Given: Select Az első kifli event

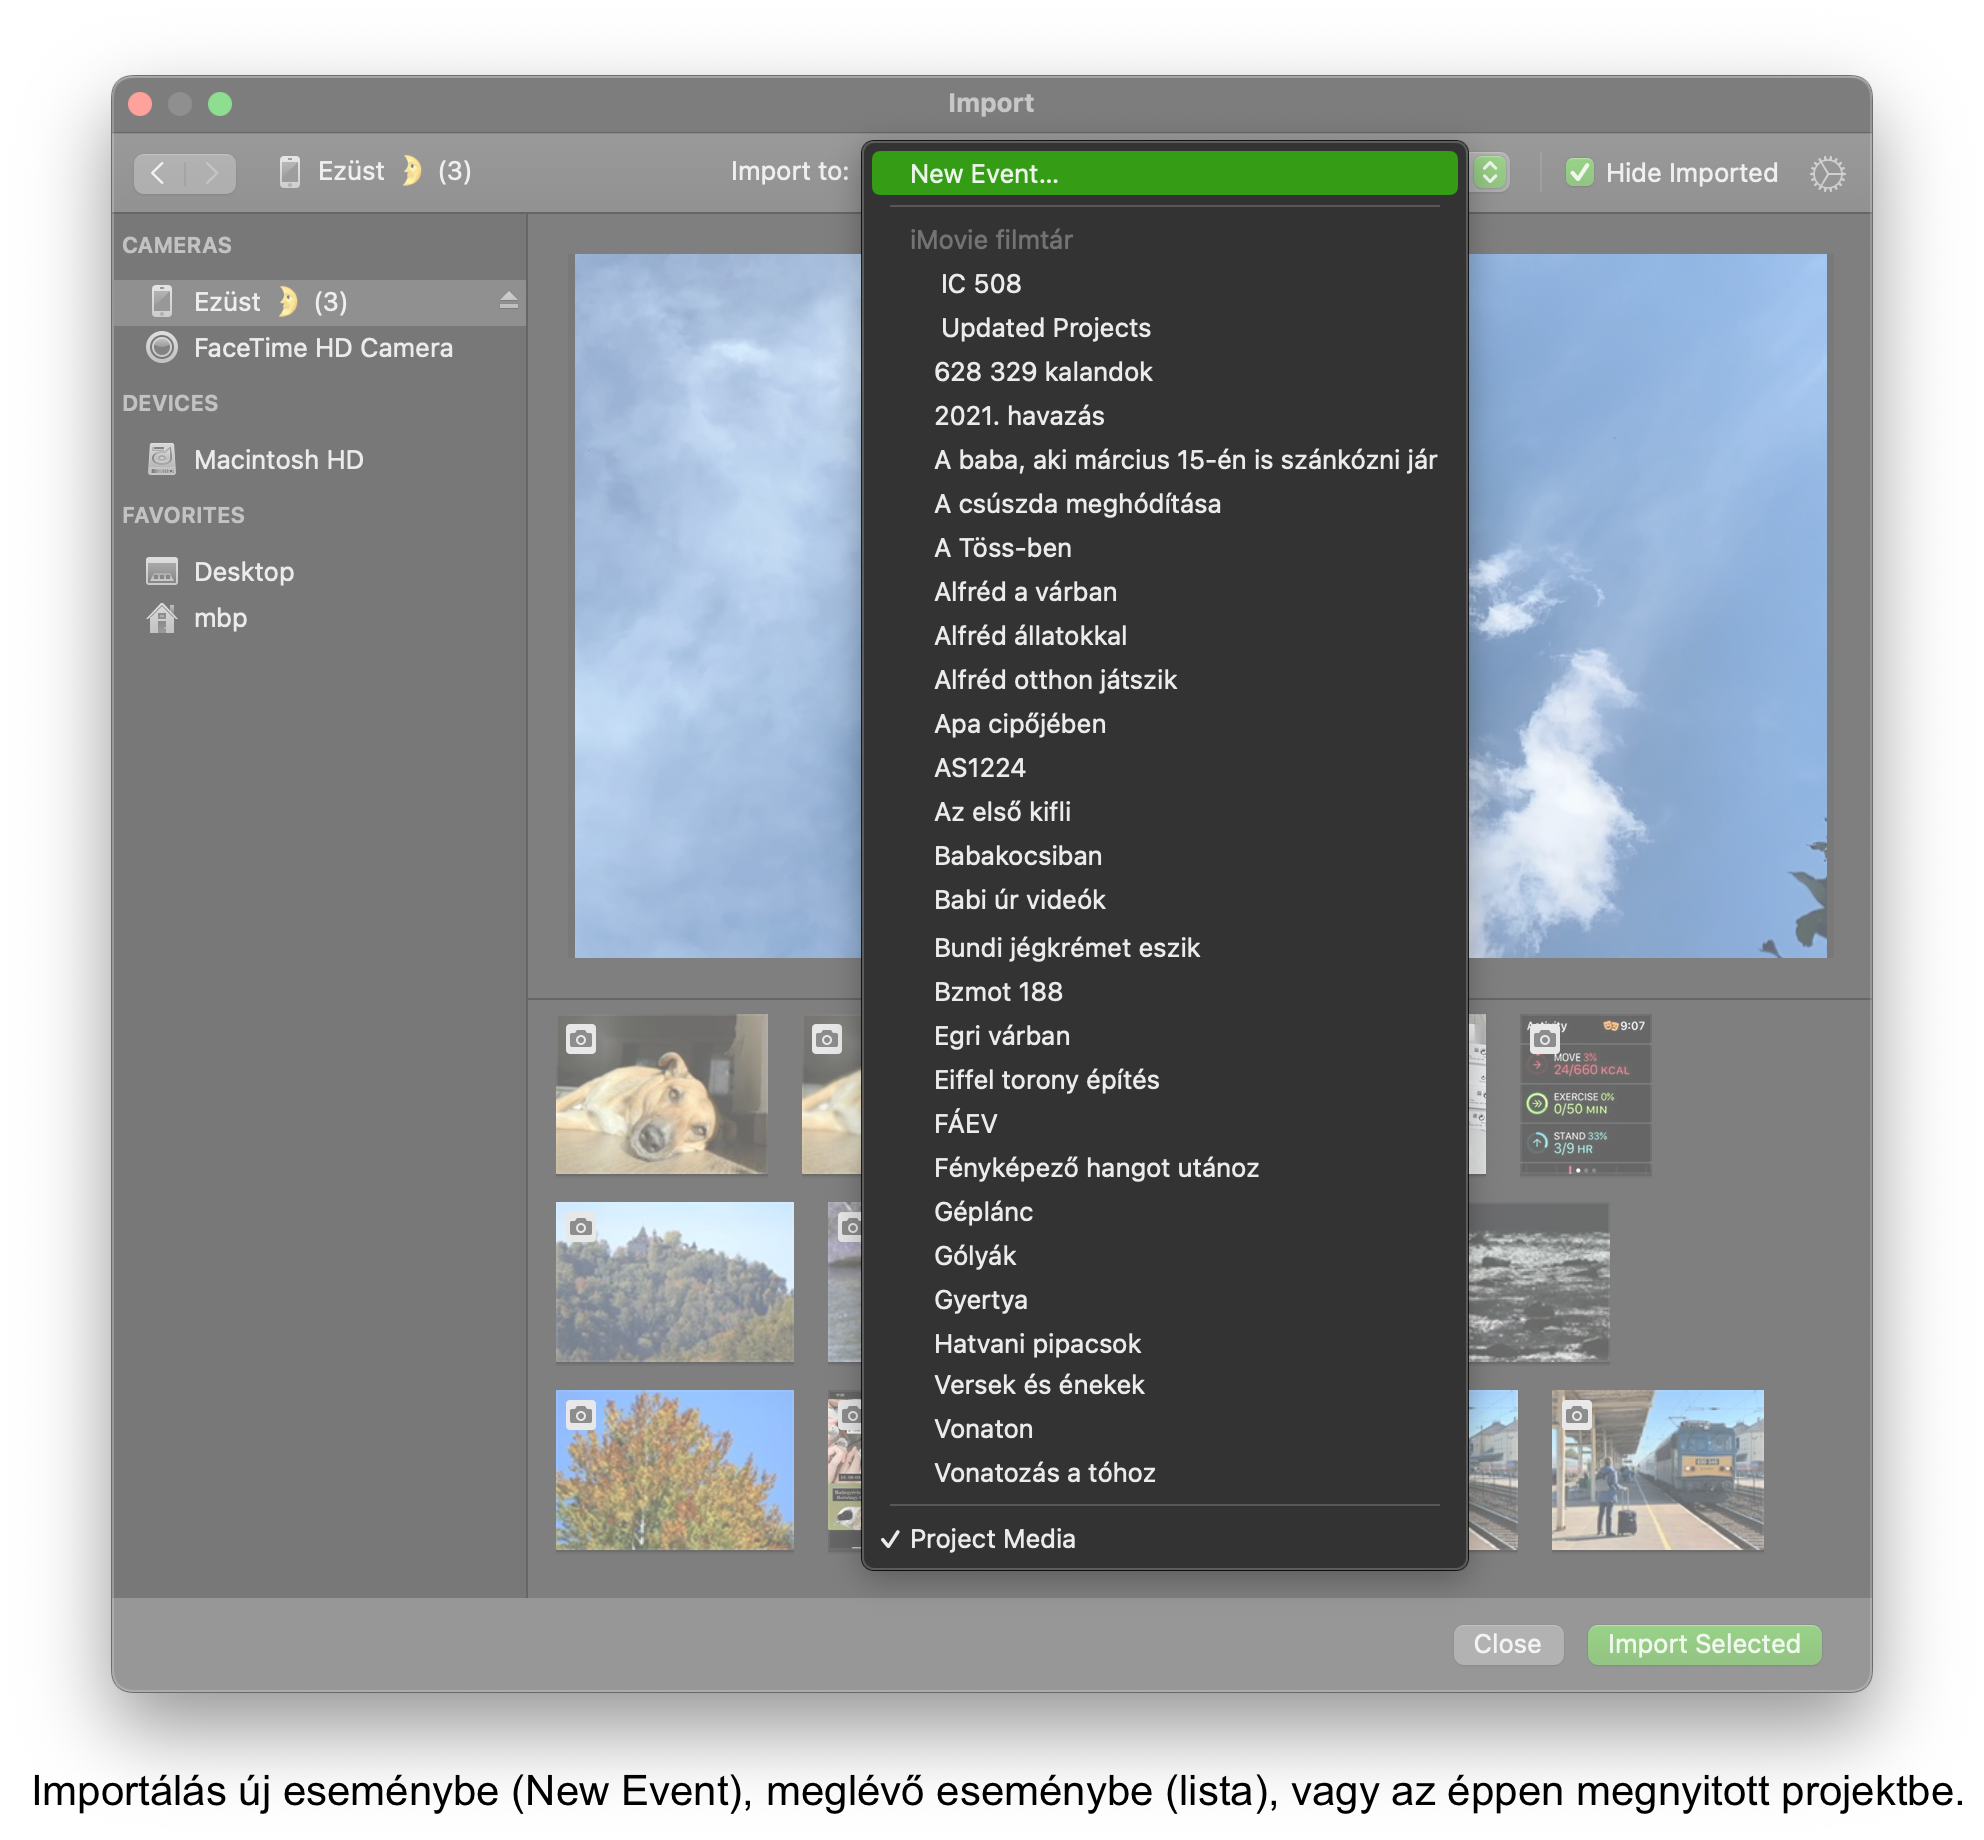Looking at the screenshot, I should [x=1165, y=812].
